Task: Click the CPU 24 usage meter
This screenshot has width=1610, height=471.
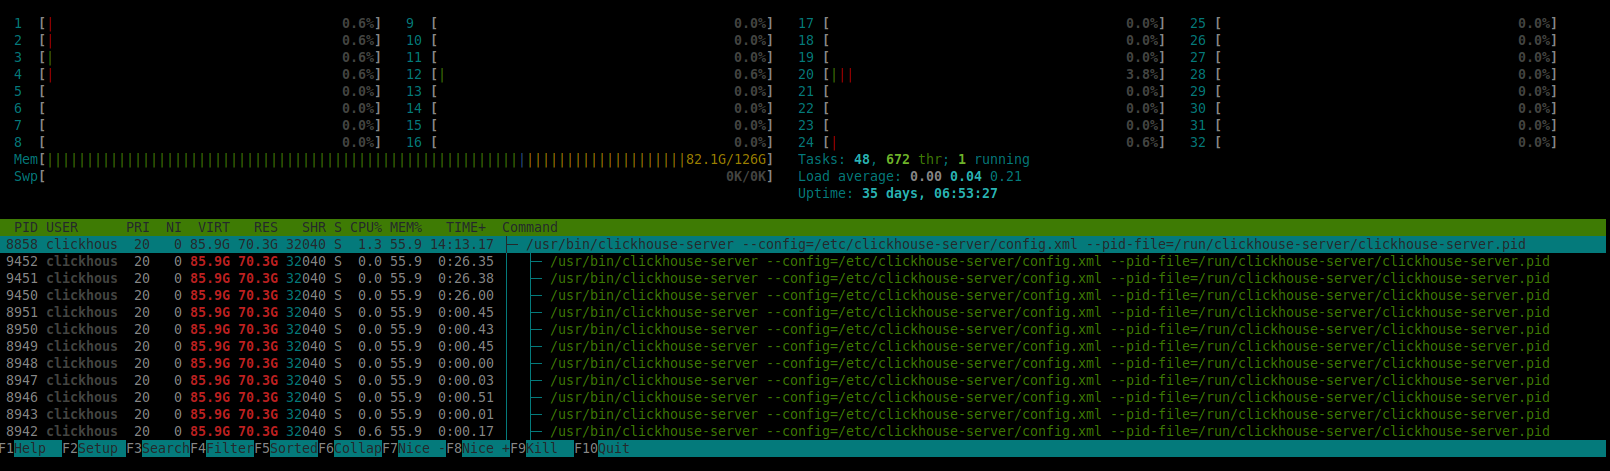Action: pos(982,142)
